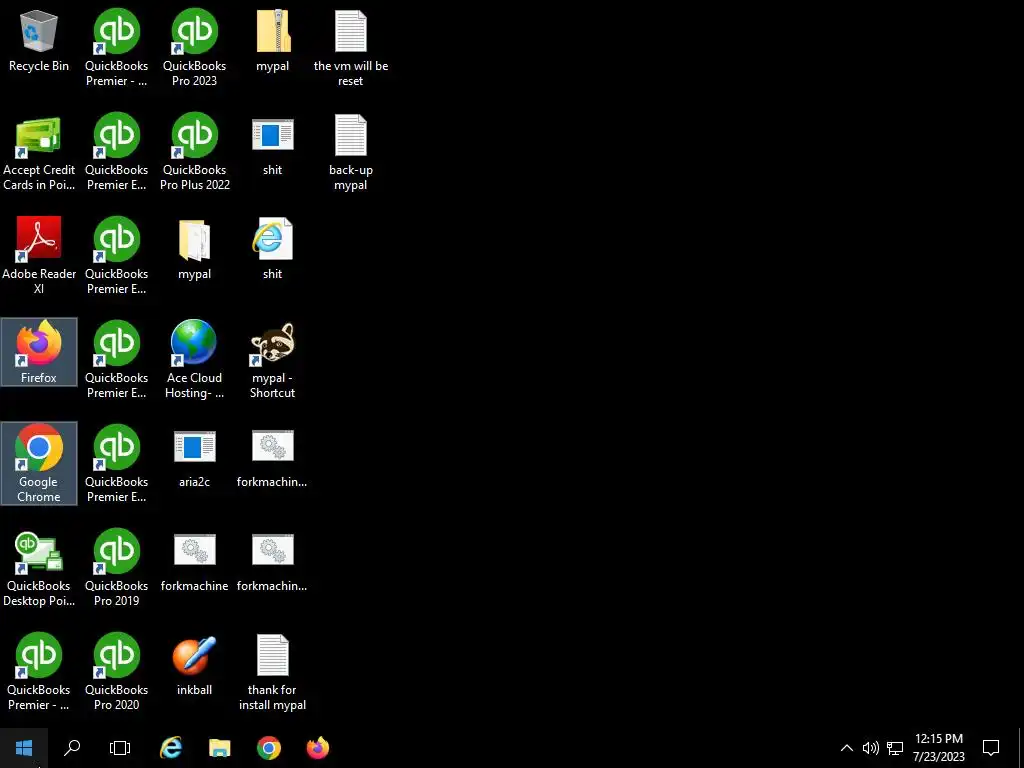Select the Google Chrome desktop shortcut
Viewport: 1024px width, 768px height.
[x=39, y=463]
